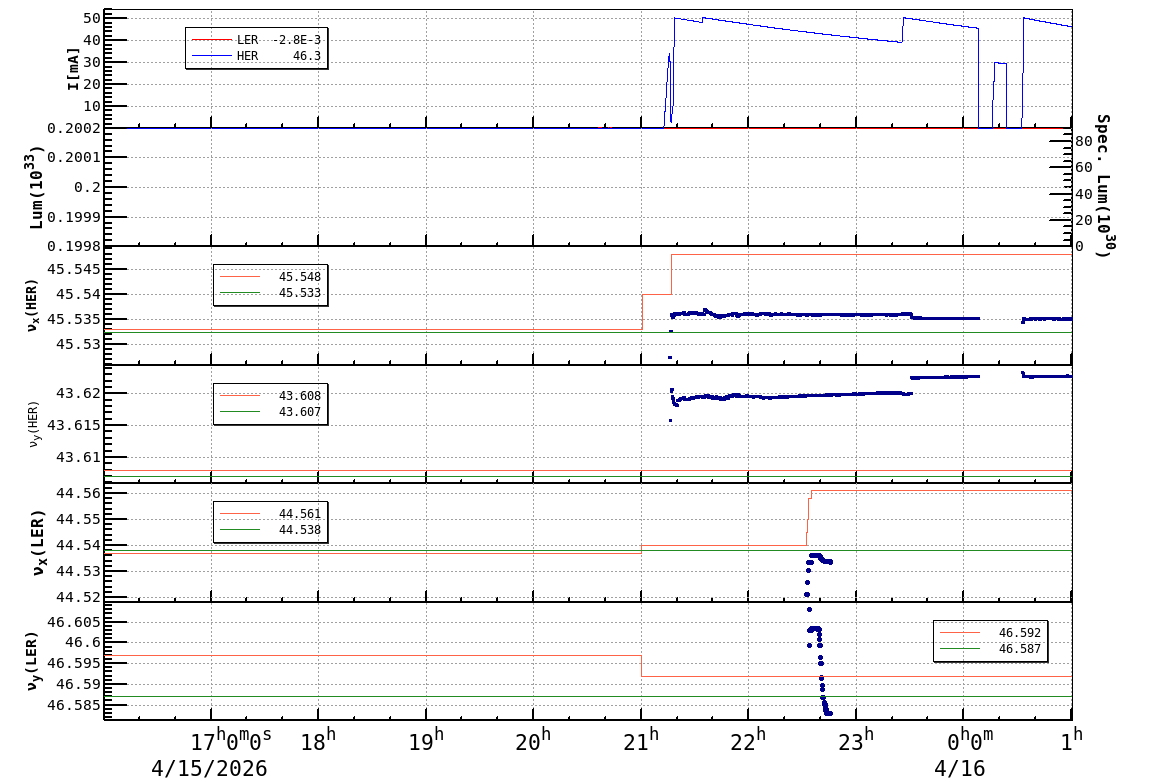The width and height of the screenshot is (1154, 782).
Task: Click the 43.615 tick on νy(HER) axis
Action: point(74,425)
